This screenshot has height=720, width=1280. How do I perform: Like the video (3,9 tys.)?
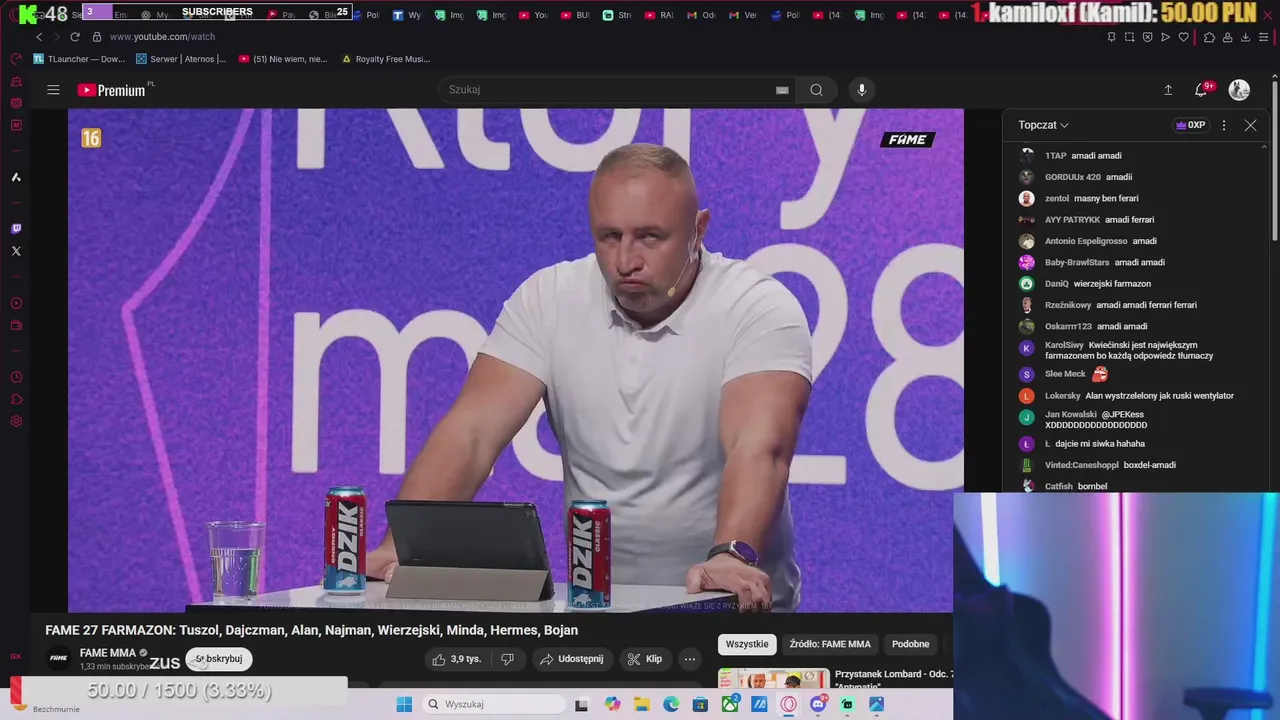click(x=456, y=659)
